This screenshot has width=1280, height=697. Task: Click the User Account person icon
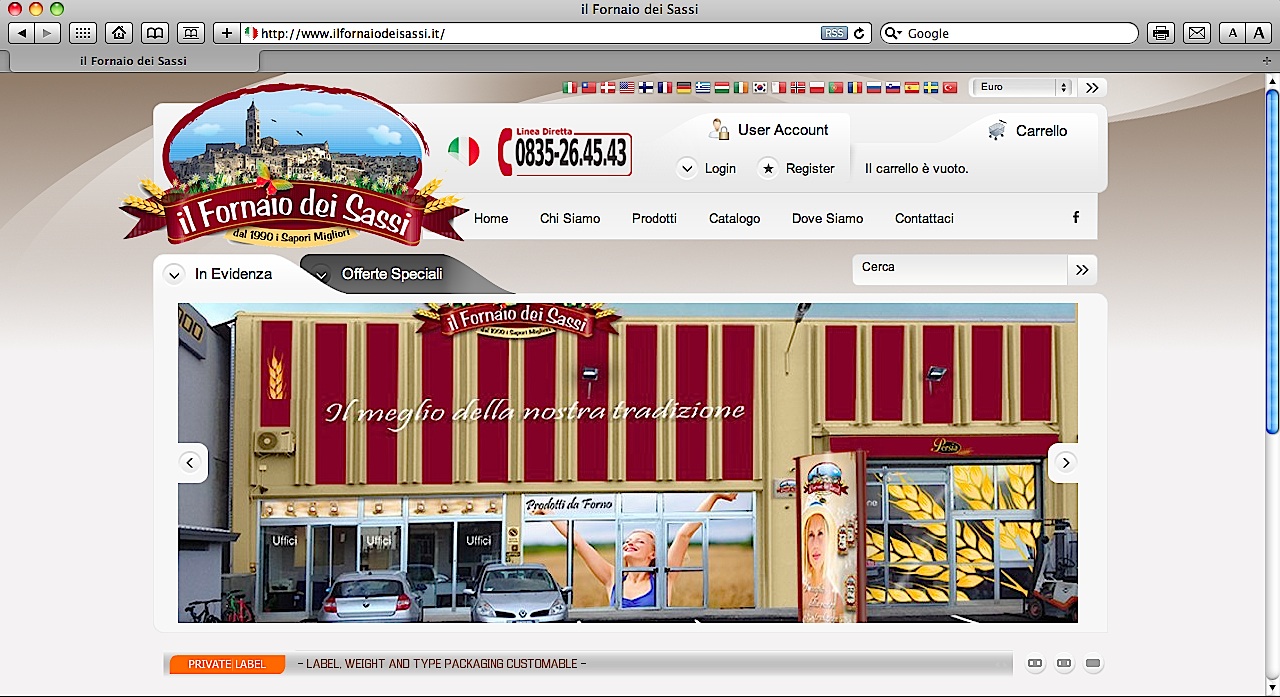pos(719,129)
